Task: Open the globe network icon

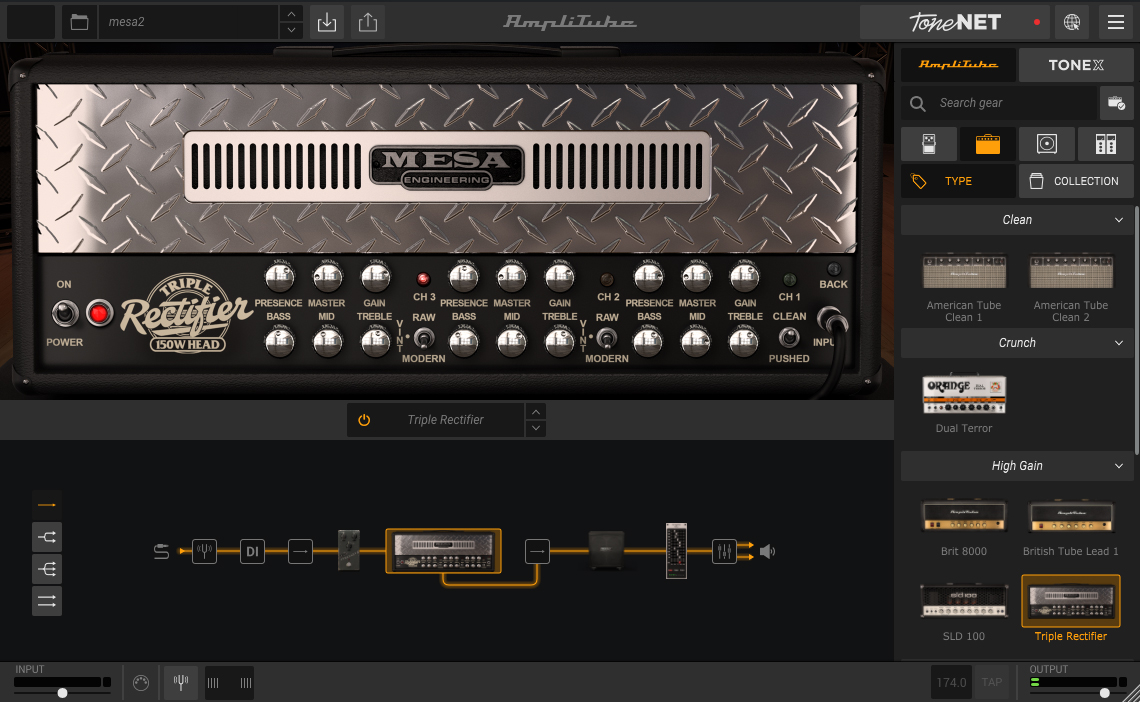Action: coord(1072,21)
